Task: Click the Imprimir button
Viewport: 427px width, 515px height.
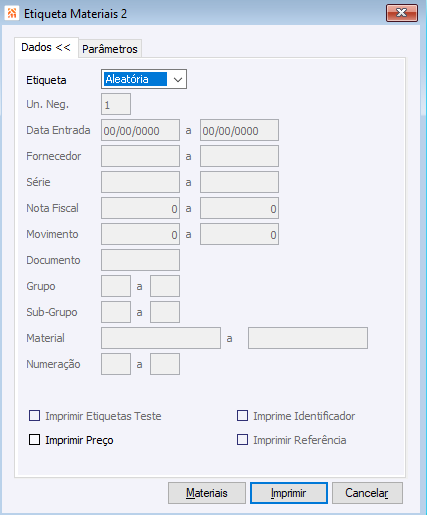Action: 289,493
